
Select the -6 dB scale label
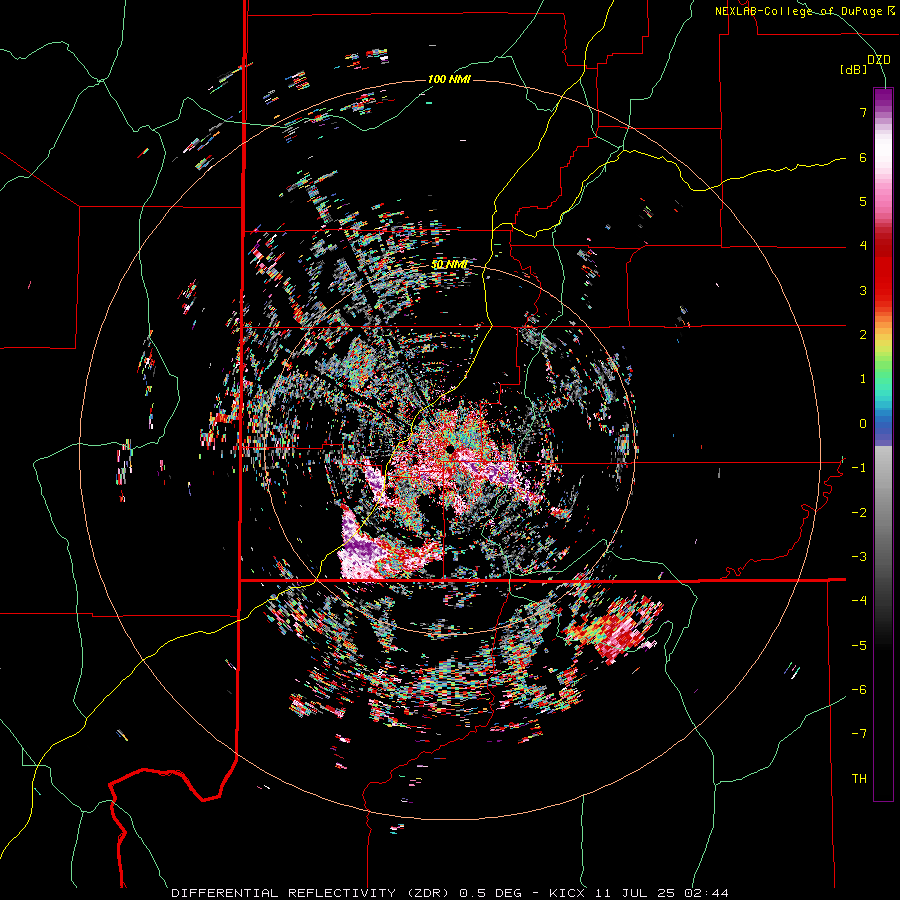tap(859, 690)
